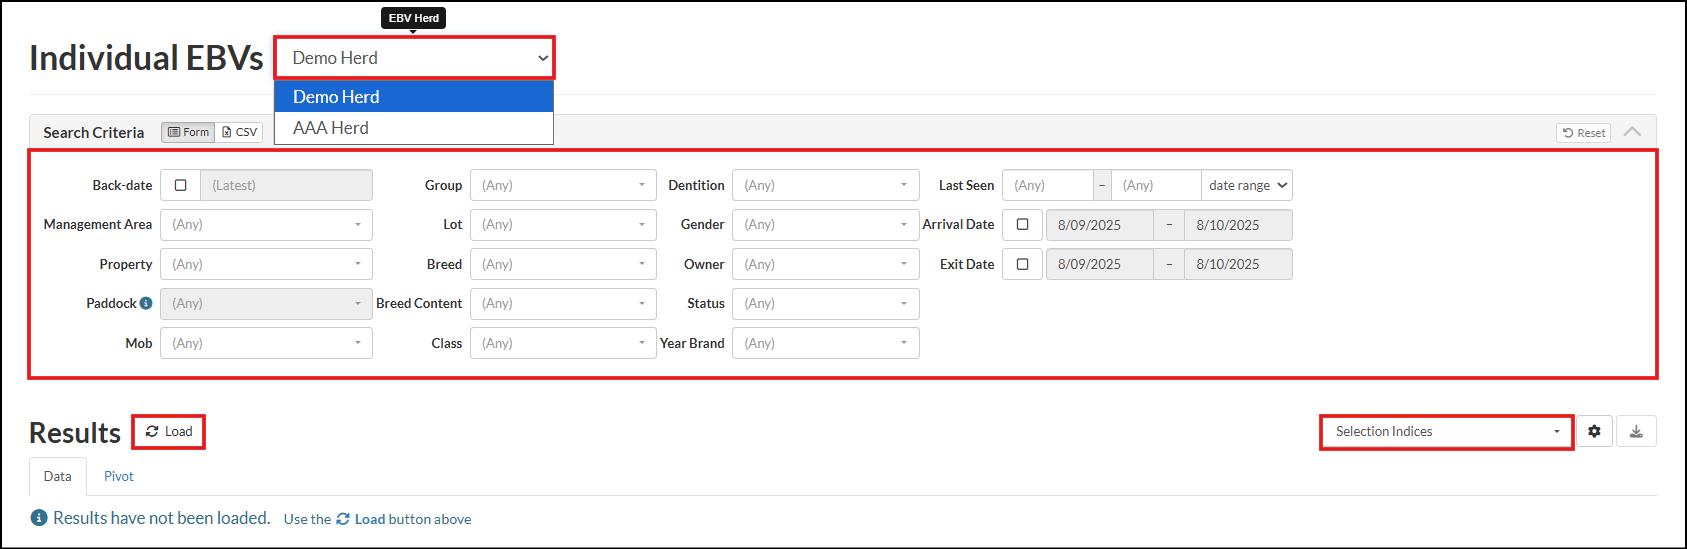Click the download results icon
The width and height of the screenshot is (1687, 549).
point(1636,431)
